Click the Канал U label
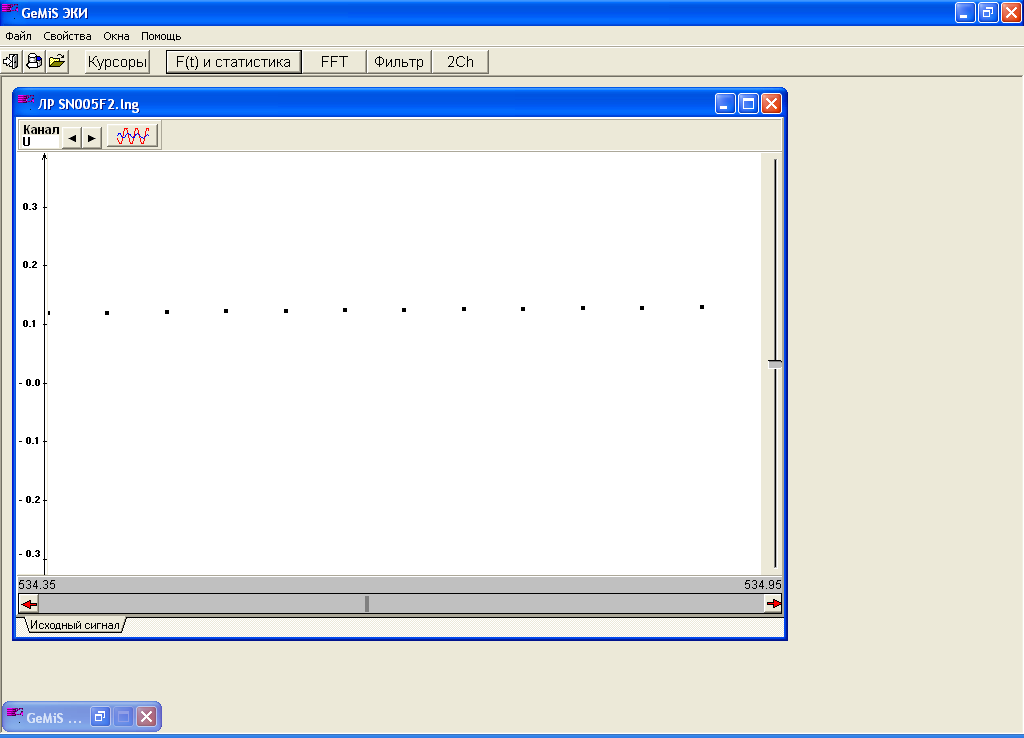Image resolution: width=1024 pixels, height=738 pixels. point(40,135)
